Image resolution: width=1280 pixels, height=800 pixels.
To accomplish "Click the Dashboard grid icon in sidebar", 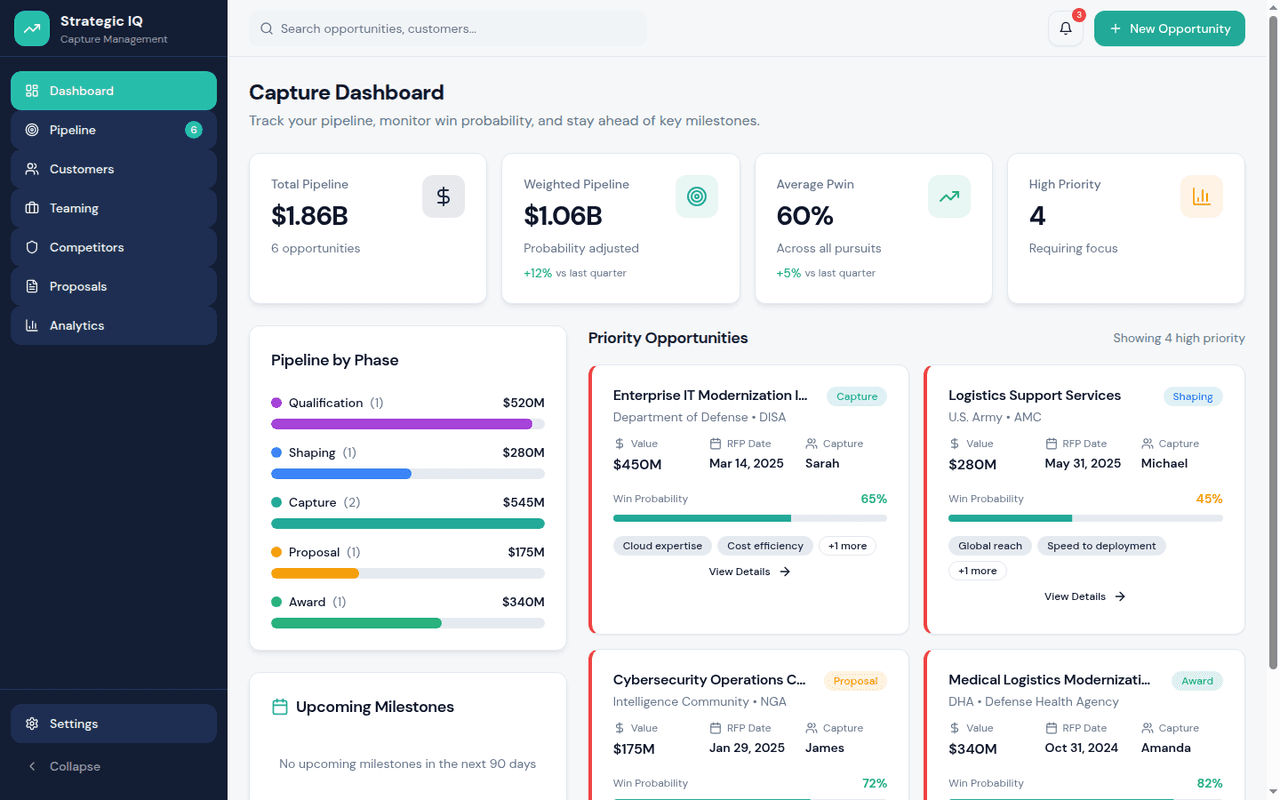I will (x=32, y=91).
